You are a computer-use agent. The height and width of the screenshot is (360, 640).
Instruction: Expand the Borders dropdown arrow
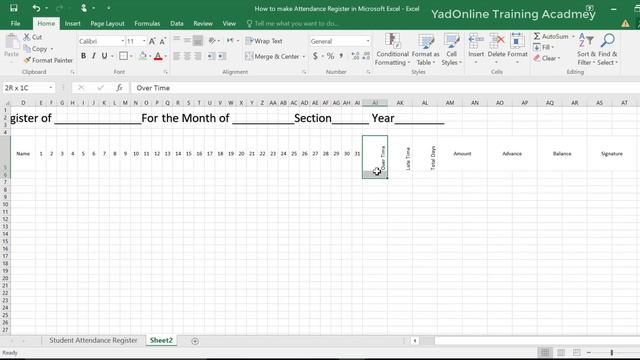pyautogui.click(x=131, y=56)
